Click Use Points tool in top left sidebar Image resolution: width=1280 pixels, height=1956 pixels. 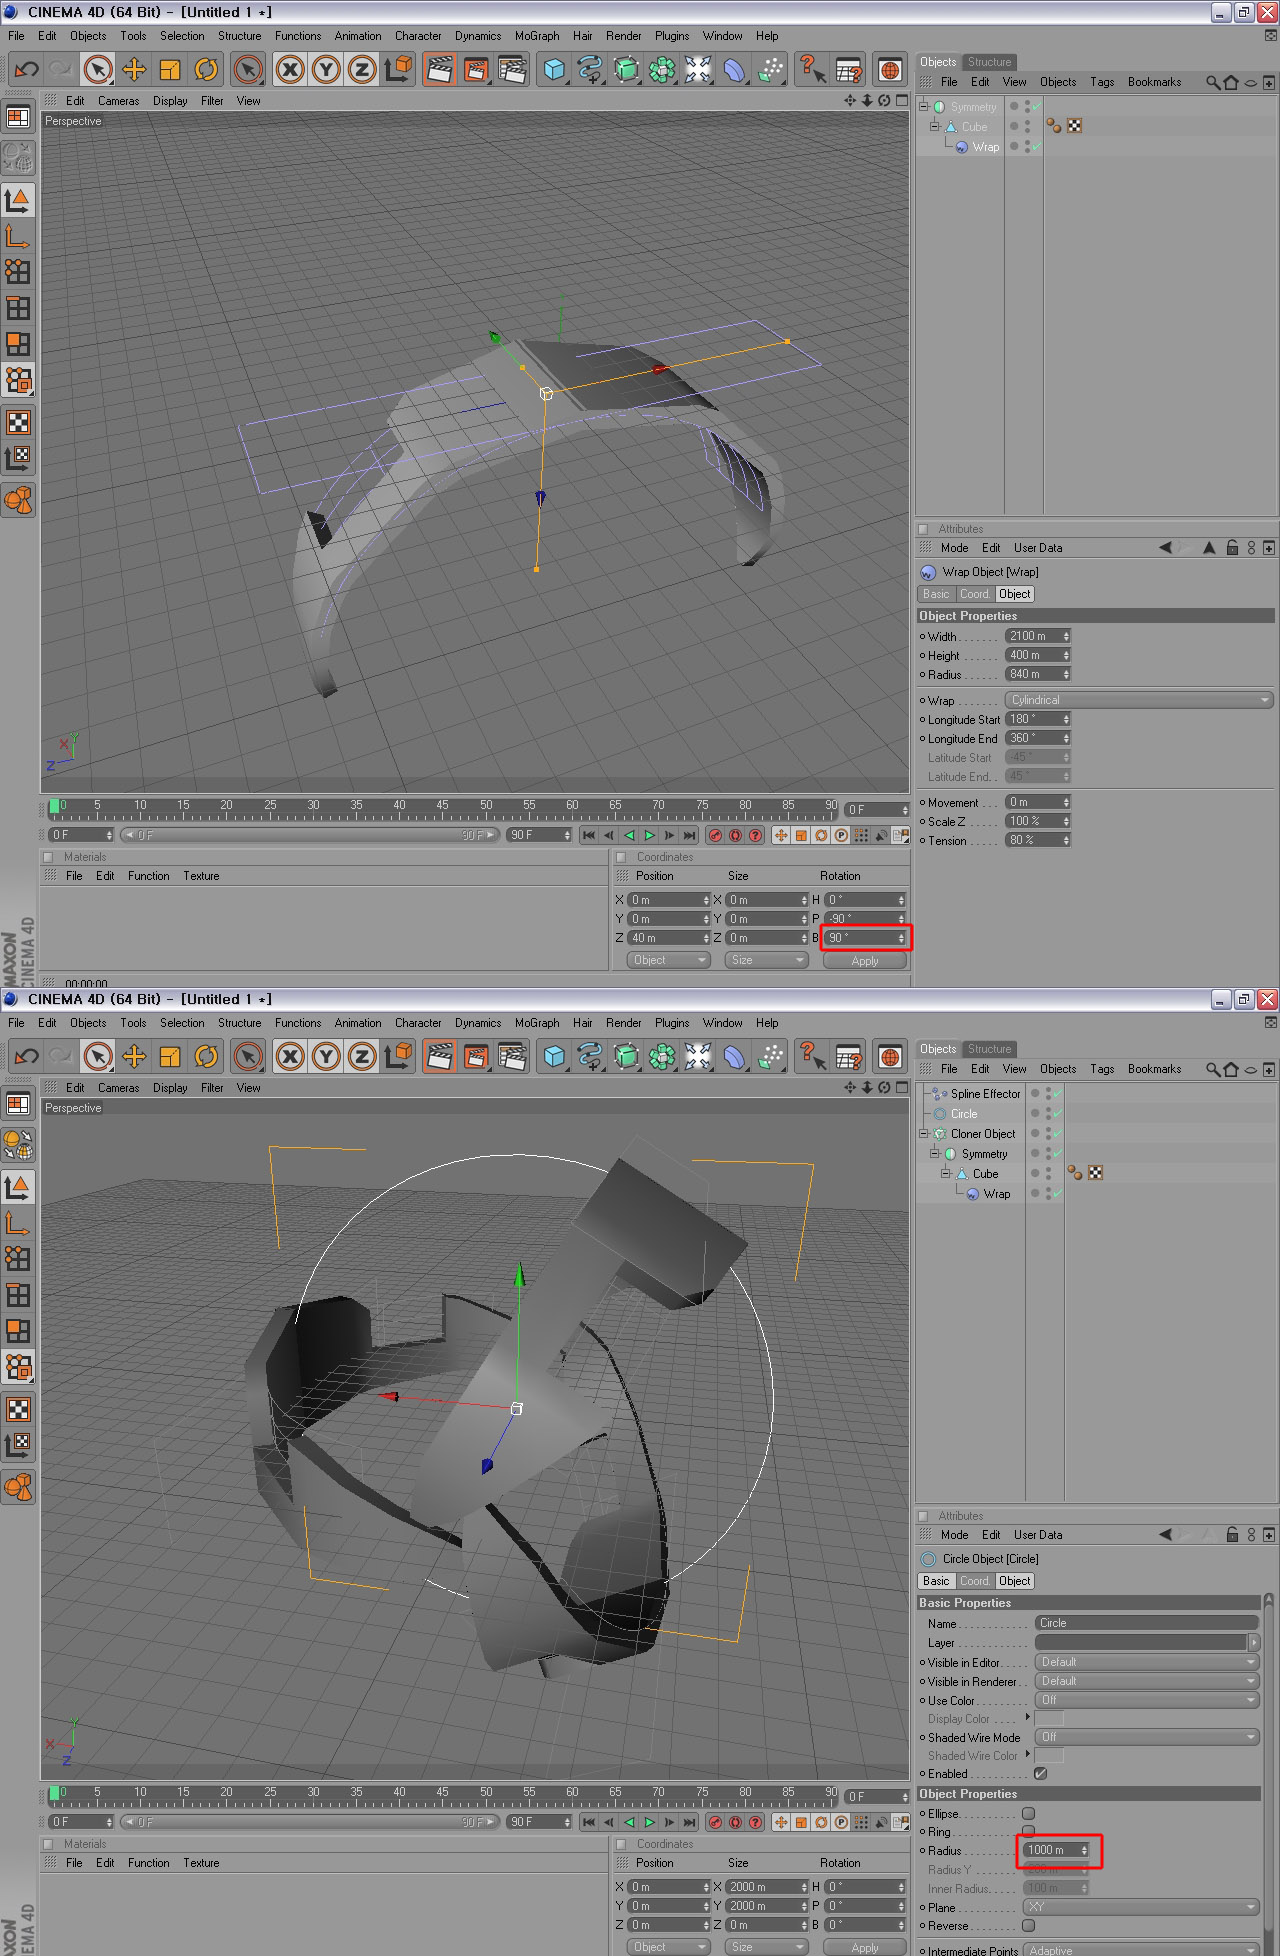pyautogui.click(x=18, y=272)
